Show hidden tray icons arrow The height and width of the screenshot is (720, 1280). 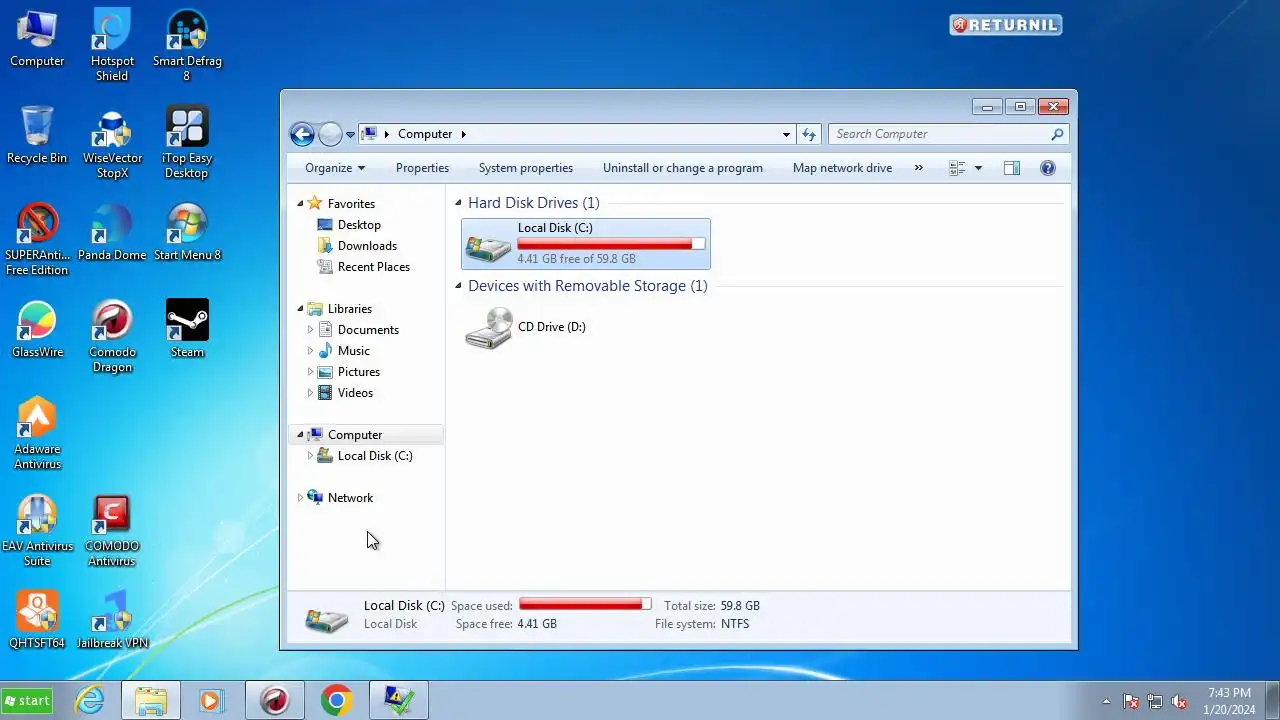pos(1106,701)
